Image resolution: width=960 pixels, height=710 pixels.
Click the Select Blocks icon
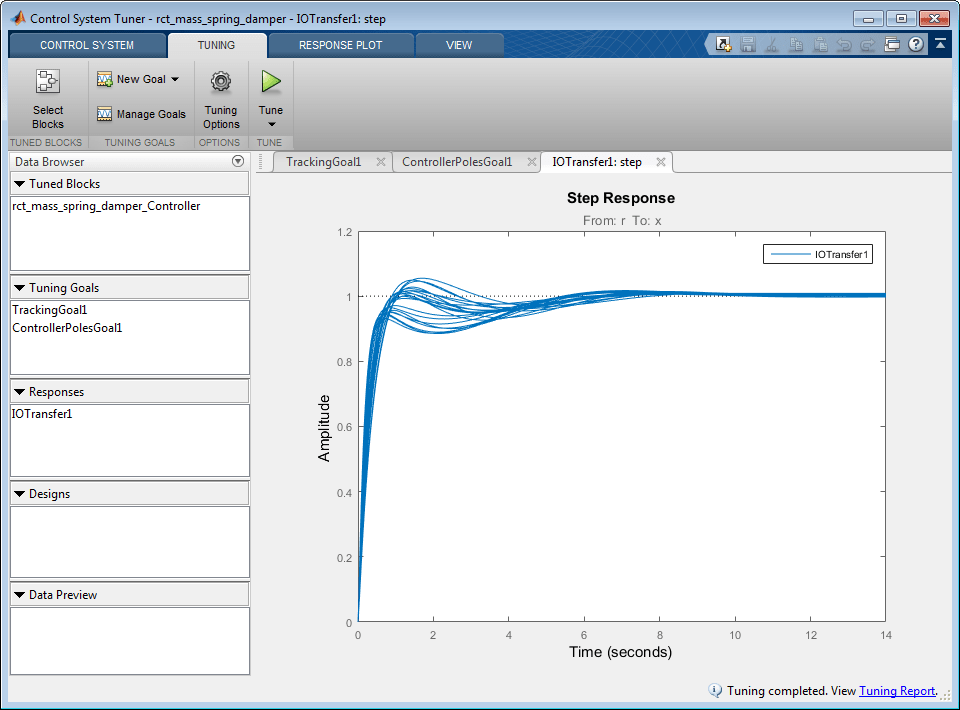[48, 81]
